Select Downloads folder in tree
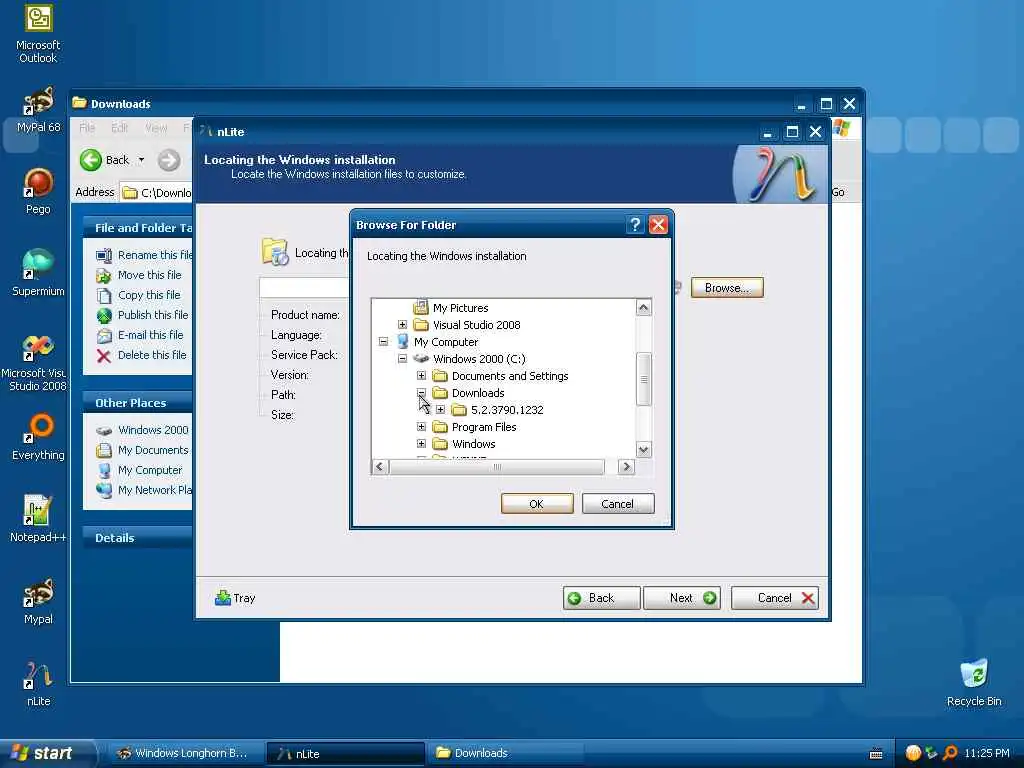The image size is (1024, 768). (x=477, y=392)
